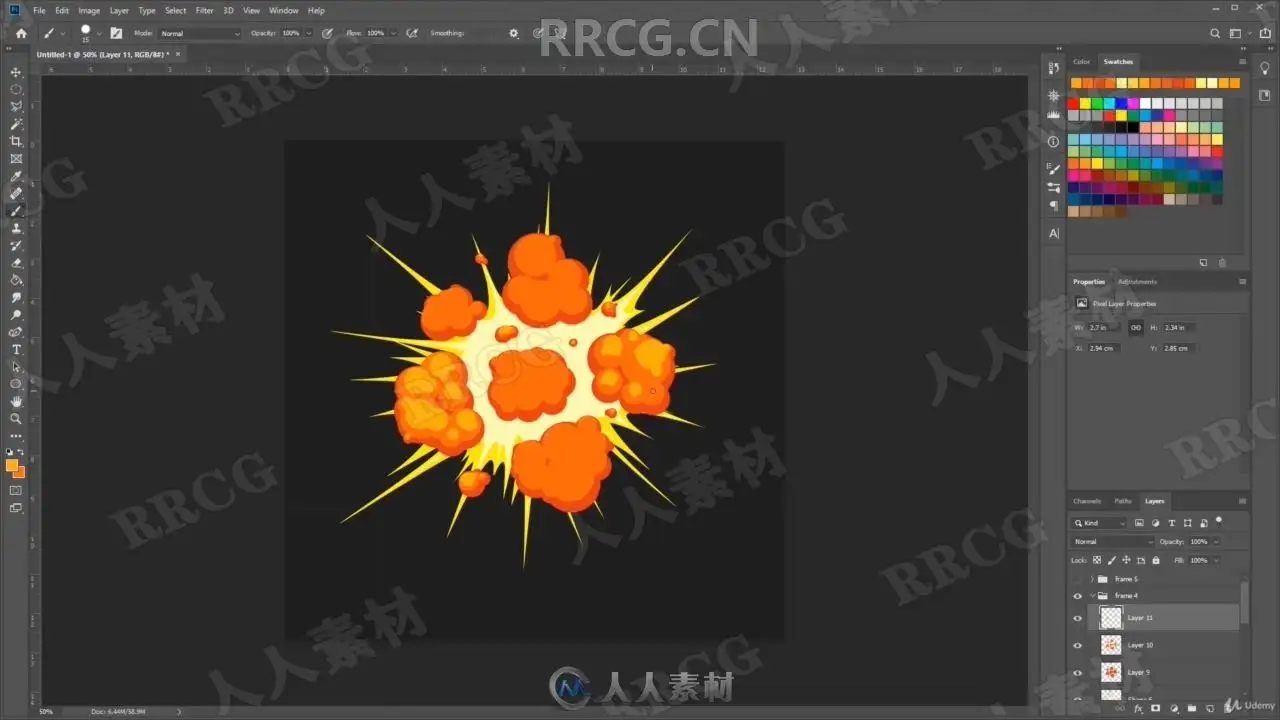Viewport: 1280px width, 720px height.
Task: Select the Pen tool
Action: coord(16,332)
